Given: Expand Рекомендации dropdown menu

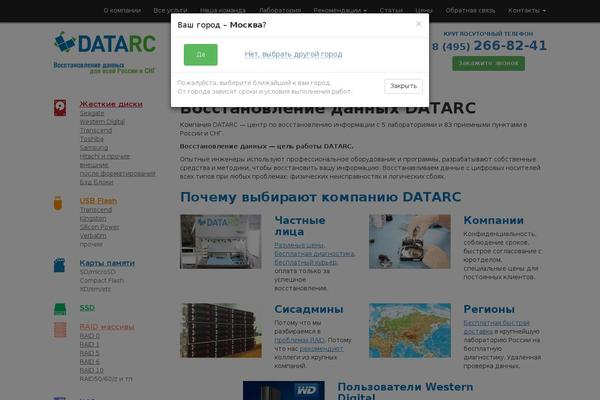Looking at the screenshot, I should [x=340, y=10].
